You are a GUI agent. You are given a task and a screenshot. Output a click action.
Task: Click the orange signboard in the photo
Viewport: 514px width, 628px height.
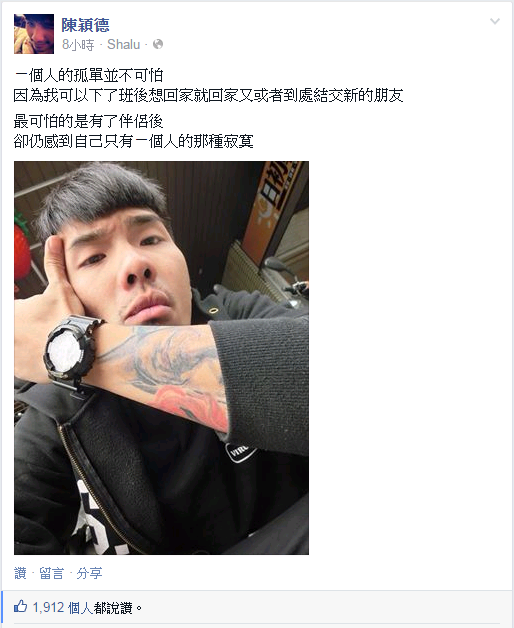tap(272, 208)
